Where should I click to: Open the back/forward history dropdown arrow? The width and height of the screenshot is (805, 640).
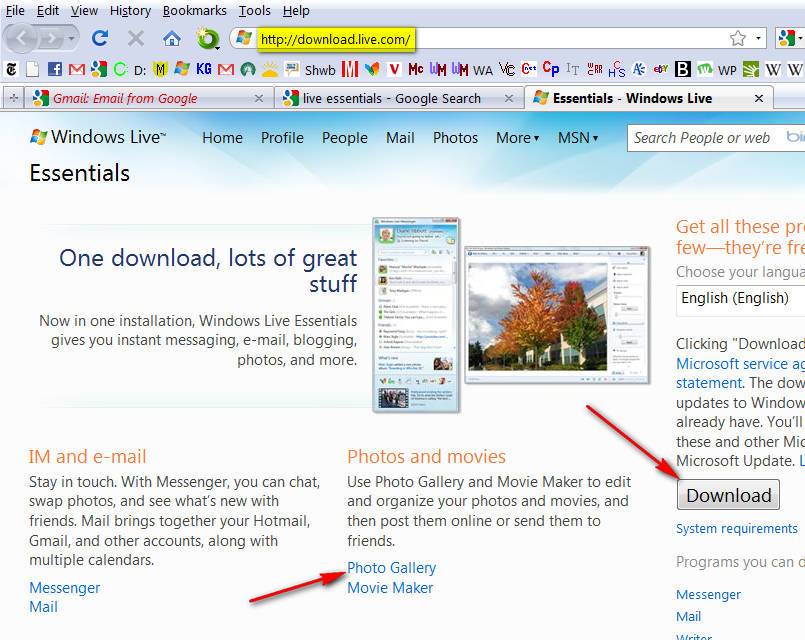point(71,38)
